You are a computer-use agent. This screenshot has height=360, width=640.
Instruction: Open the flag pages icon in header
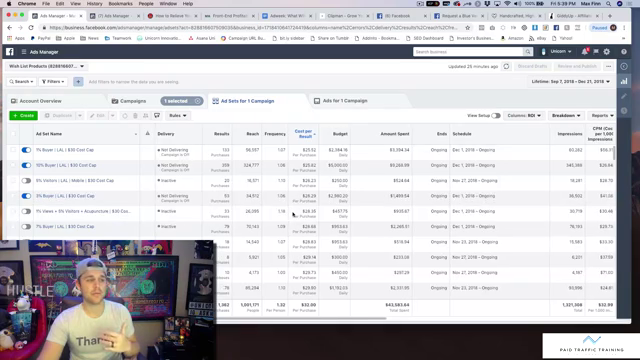point(596,52)
